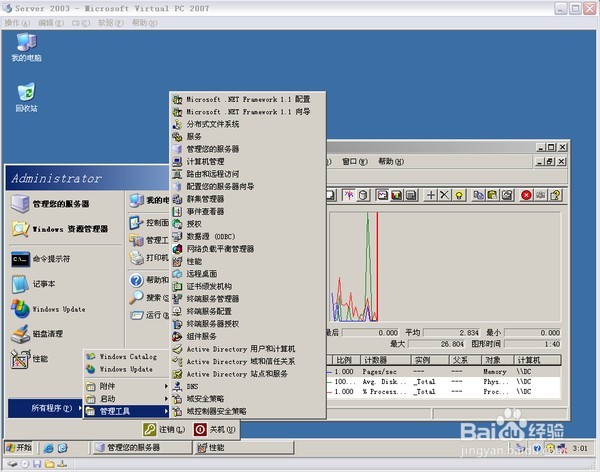Click View Log Data cylinder icon

(x=363, y=195)
